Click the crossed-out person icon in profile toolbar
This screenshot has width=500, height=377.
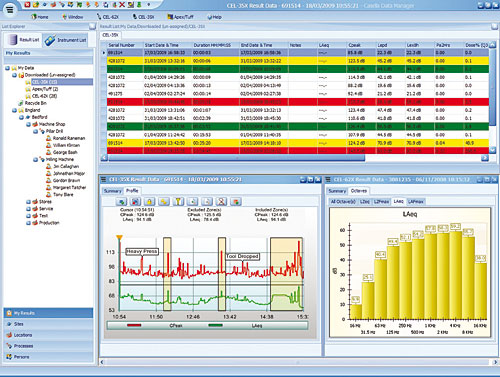[221, 201]
